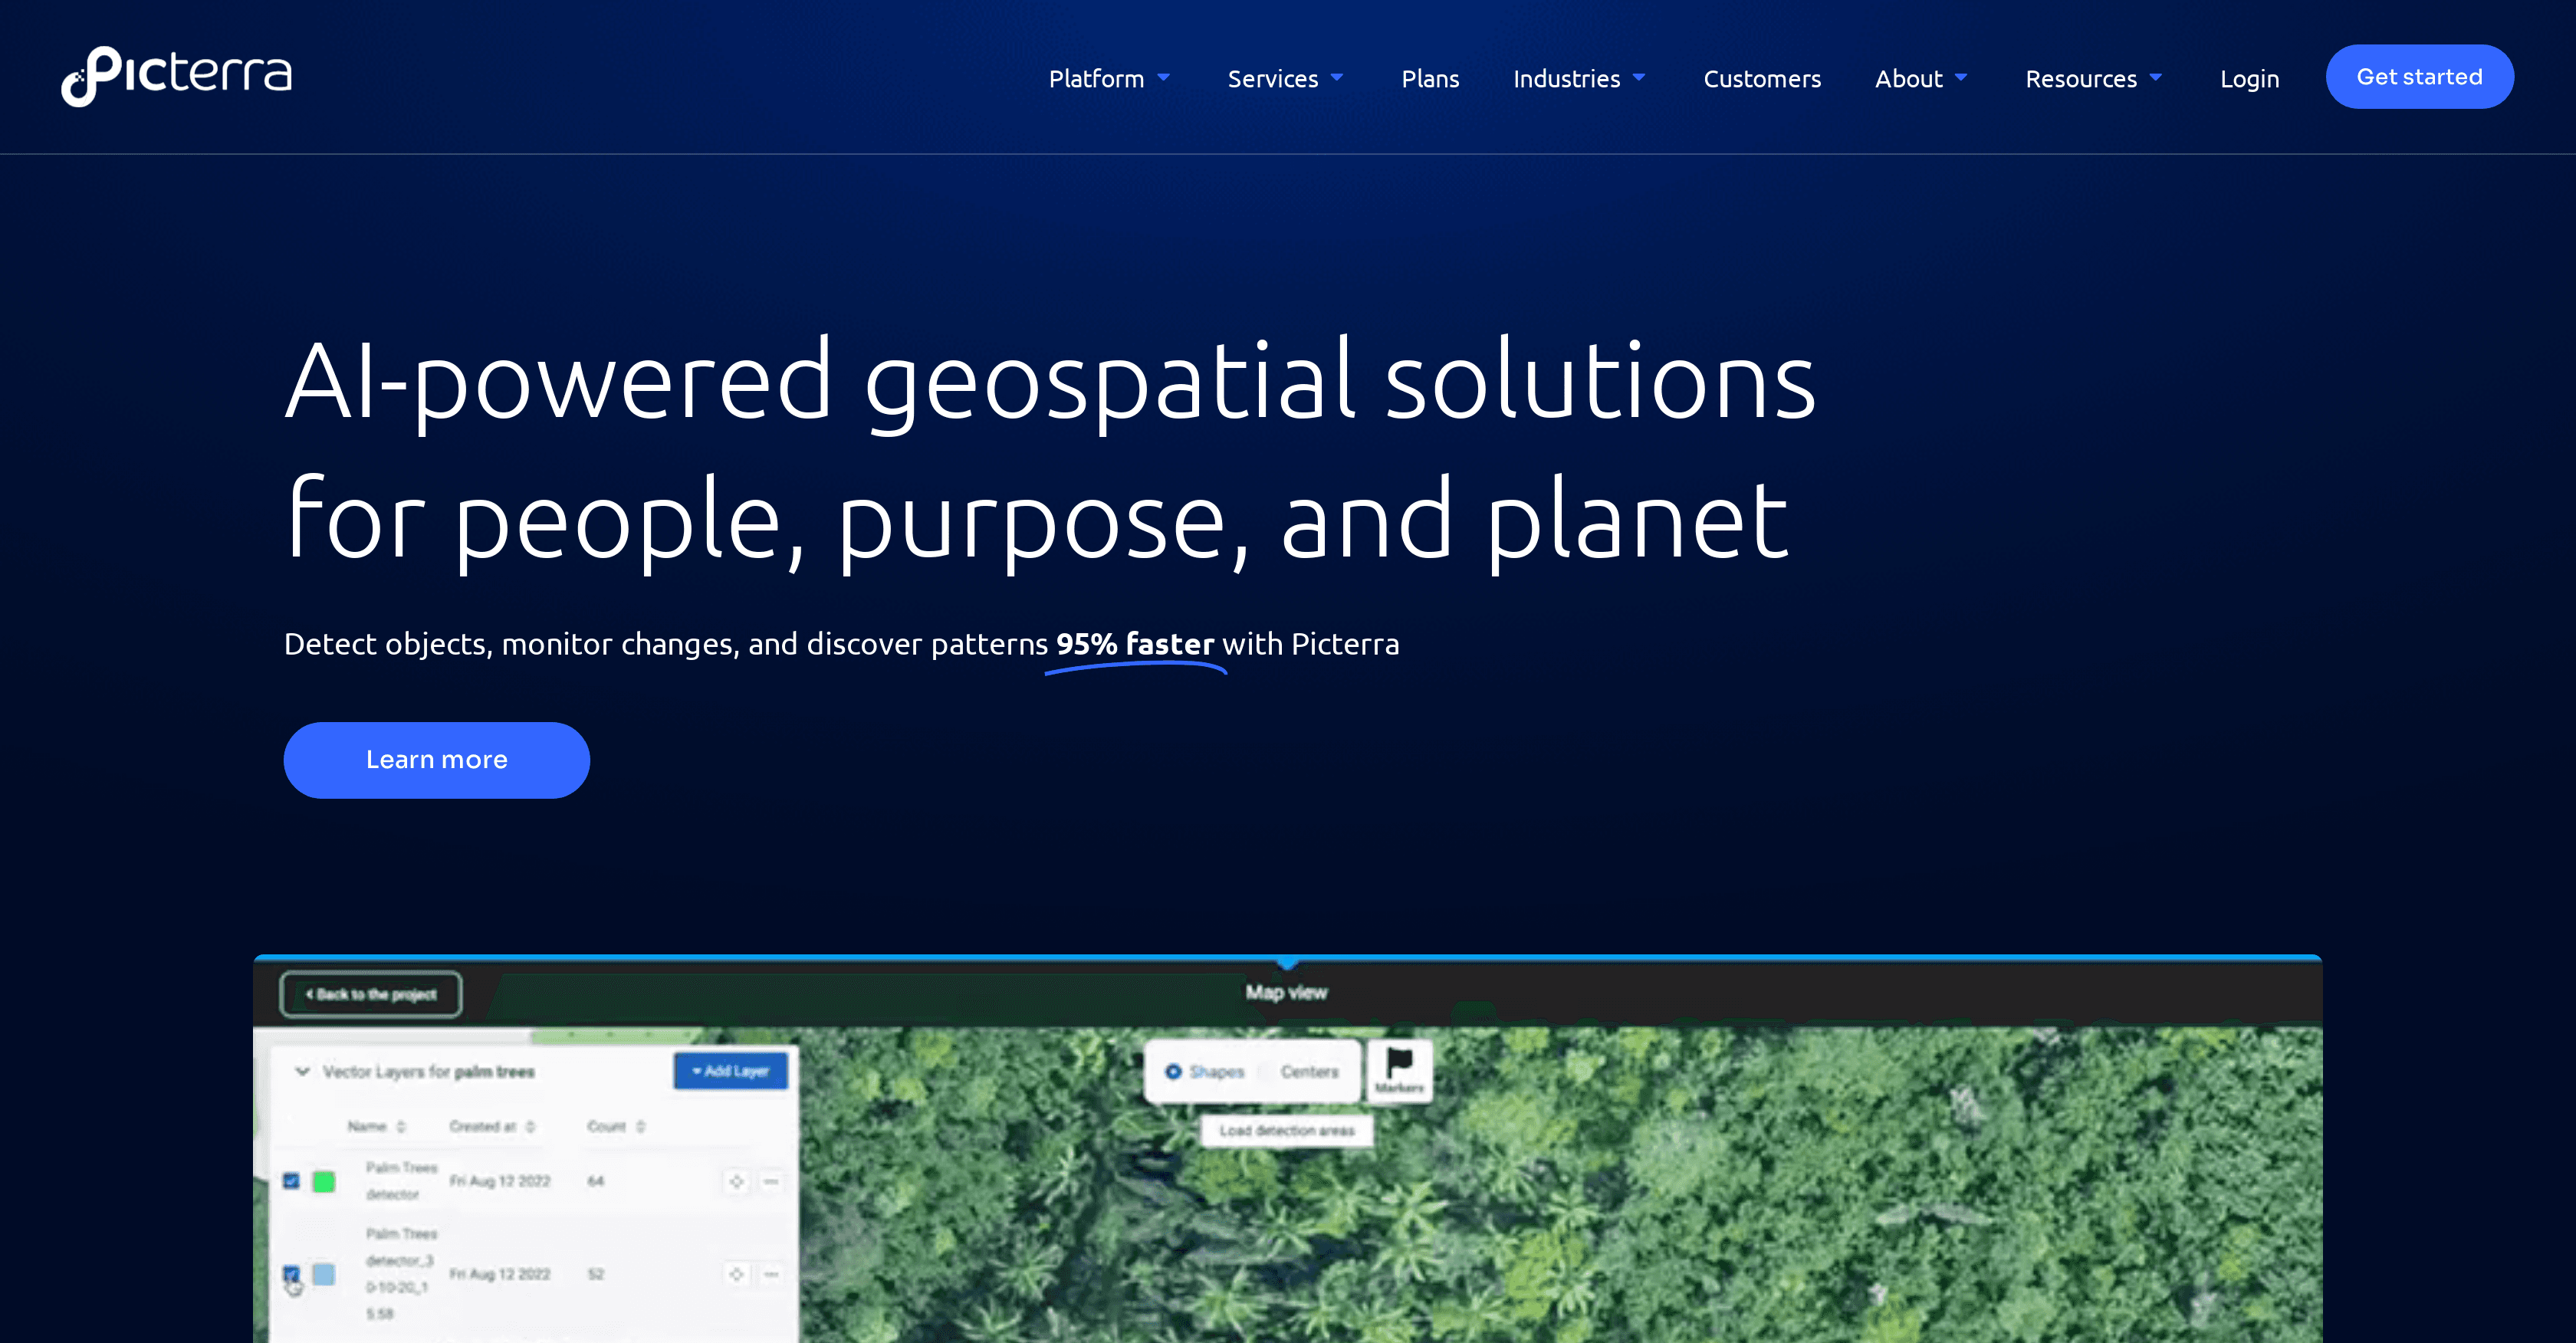The width and height of the screenshot is (2576, 1343).
Task: Zoom to the second Palm Trees detector layer
Action: coord(736,1274)
